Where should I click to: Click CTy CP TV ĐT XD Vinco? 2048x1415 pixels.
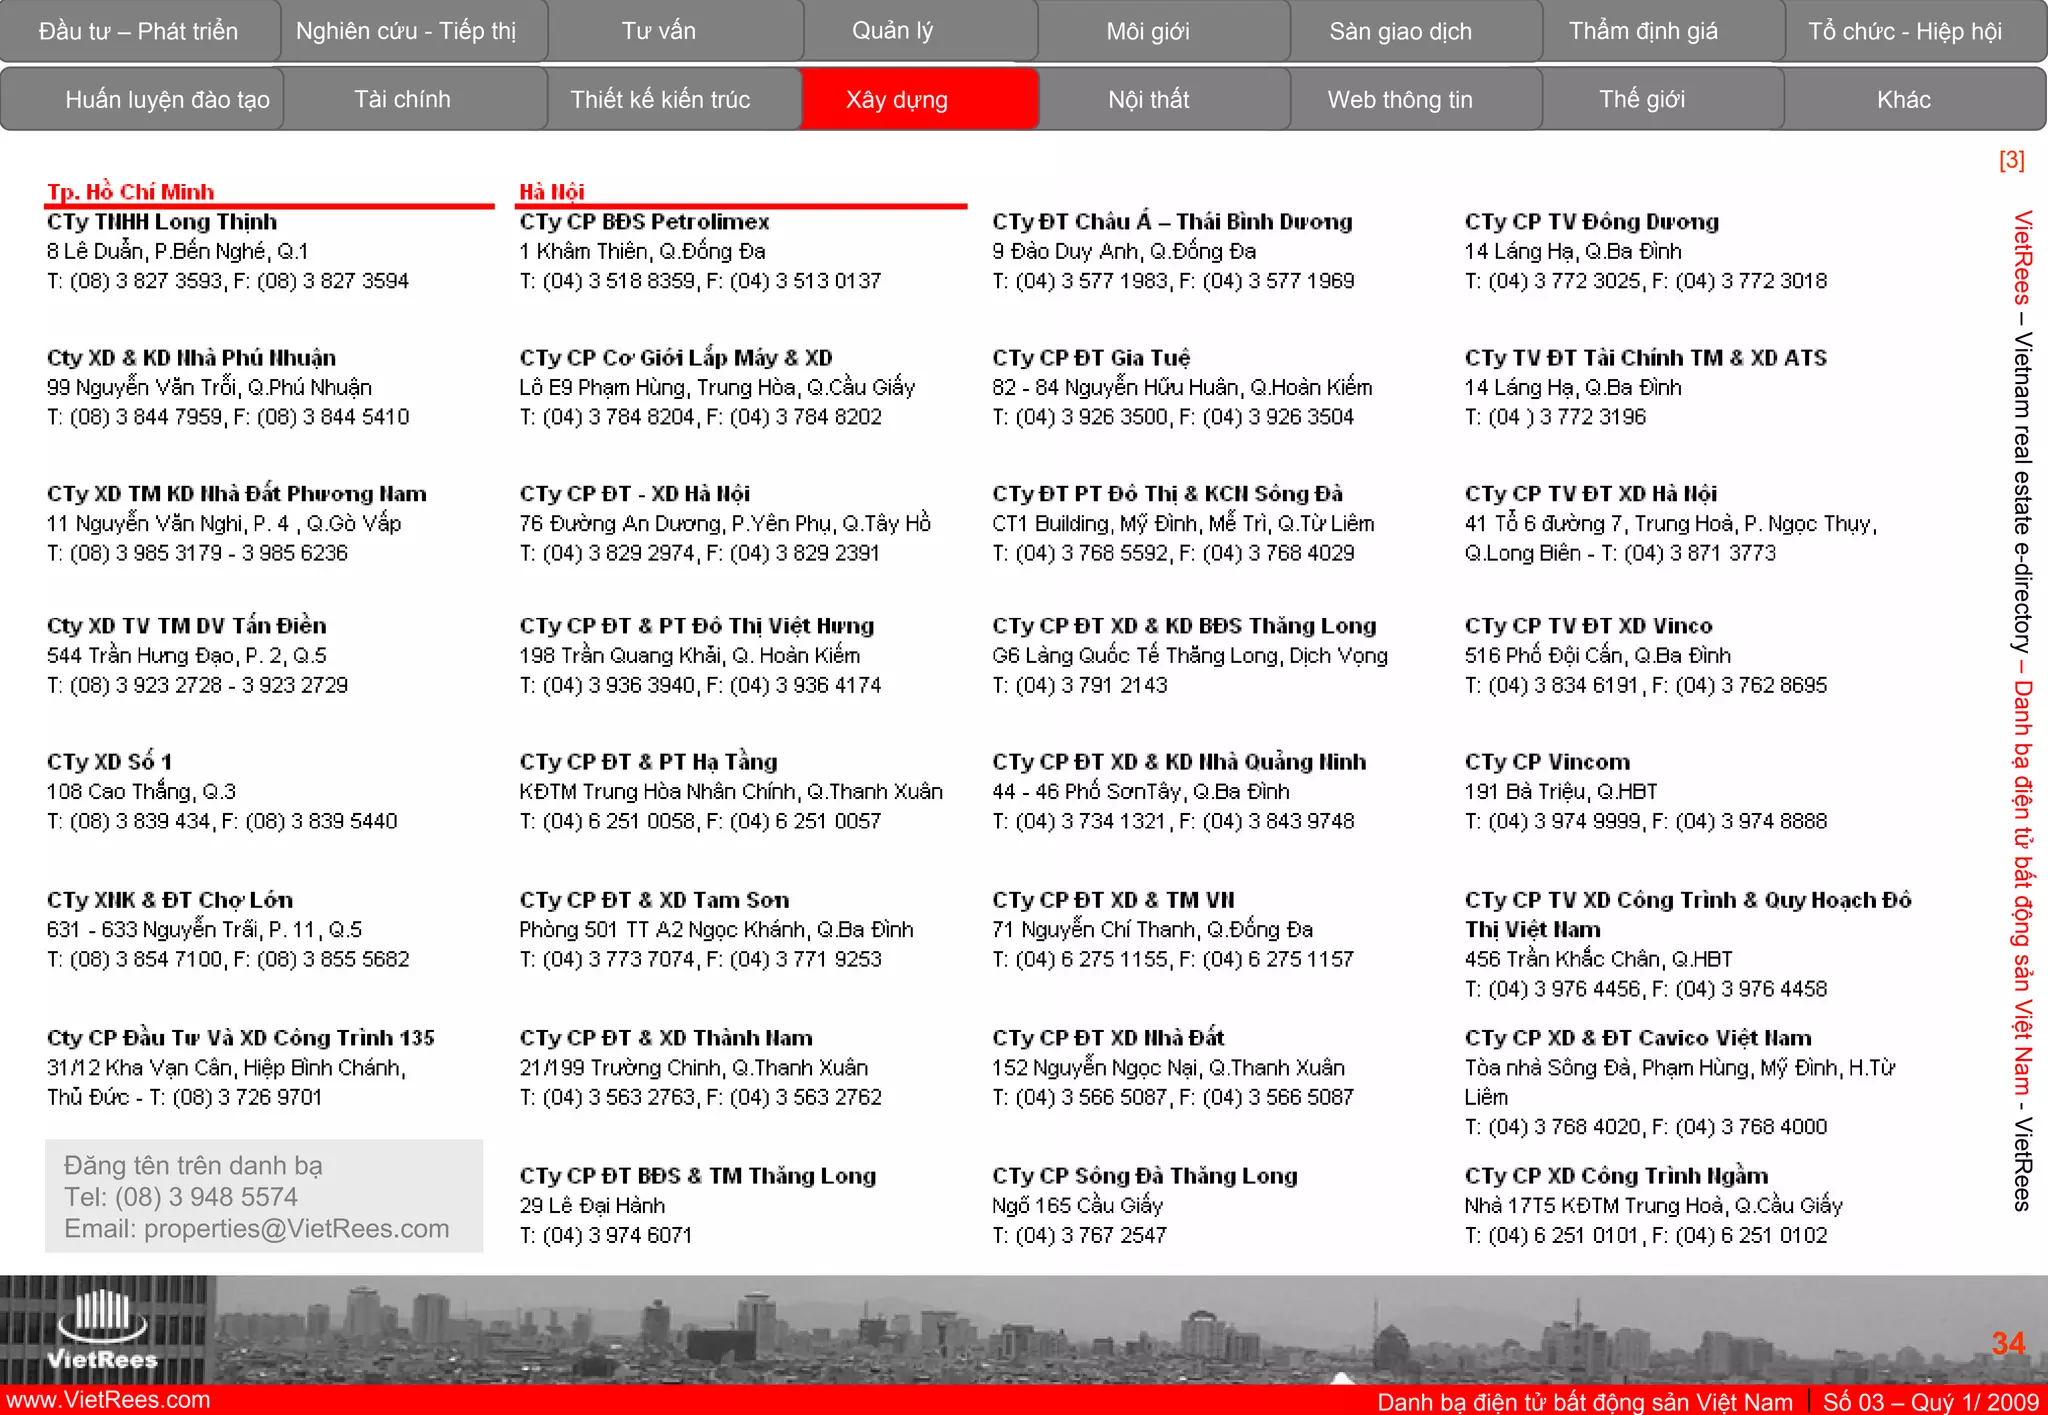click(1589, 626)
